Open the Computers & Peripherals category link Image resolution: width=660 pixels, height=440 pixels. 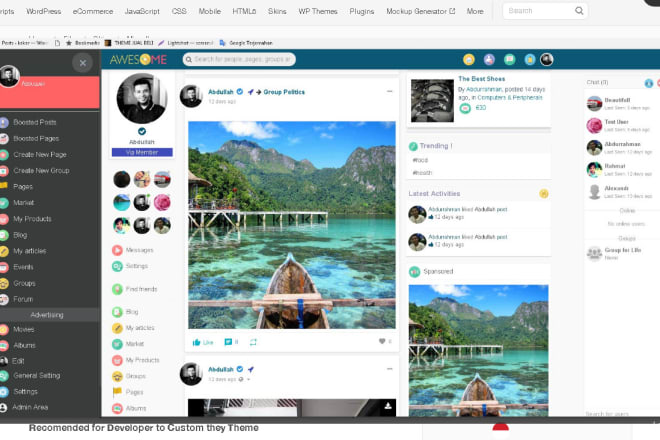[x=510, y=97]
